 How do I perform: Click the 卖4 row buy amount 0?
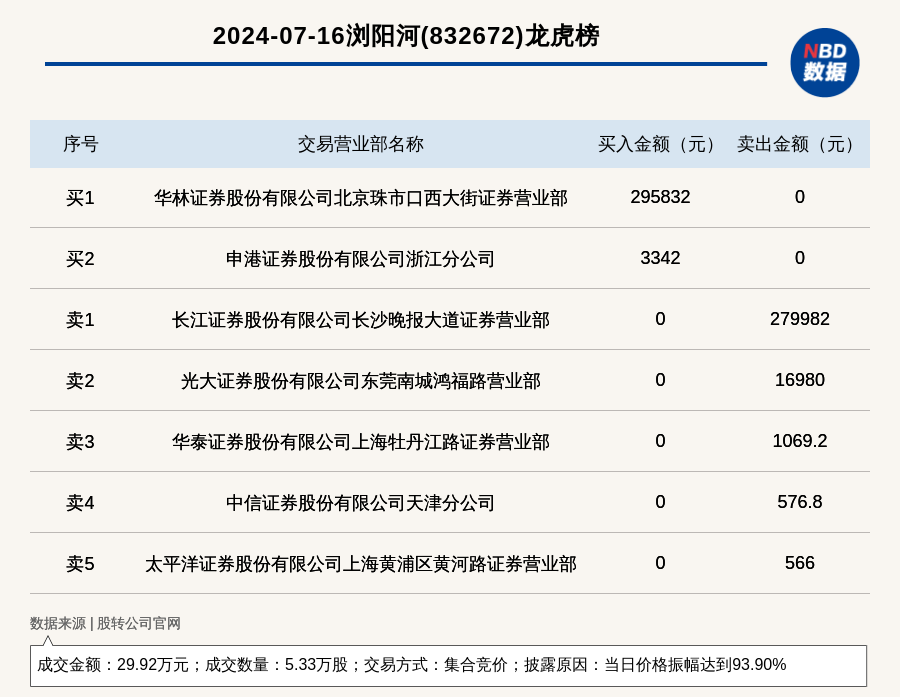[660, 502]
